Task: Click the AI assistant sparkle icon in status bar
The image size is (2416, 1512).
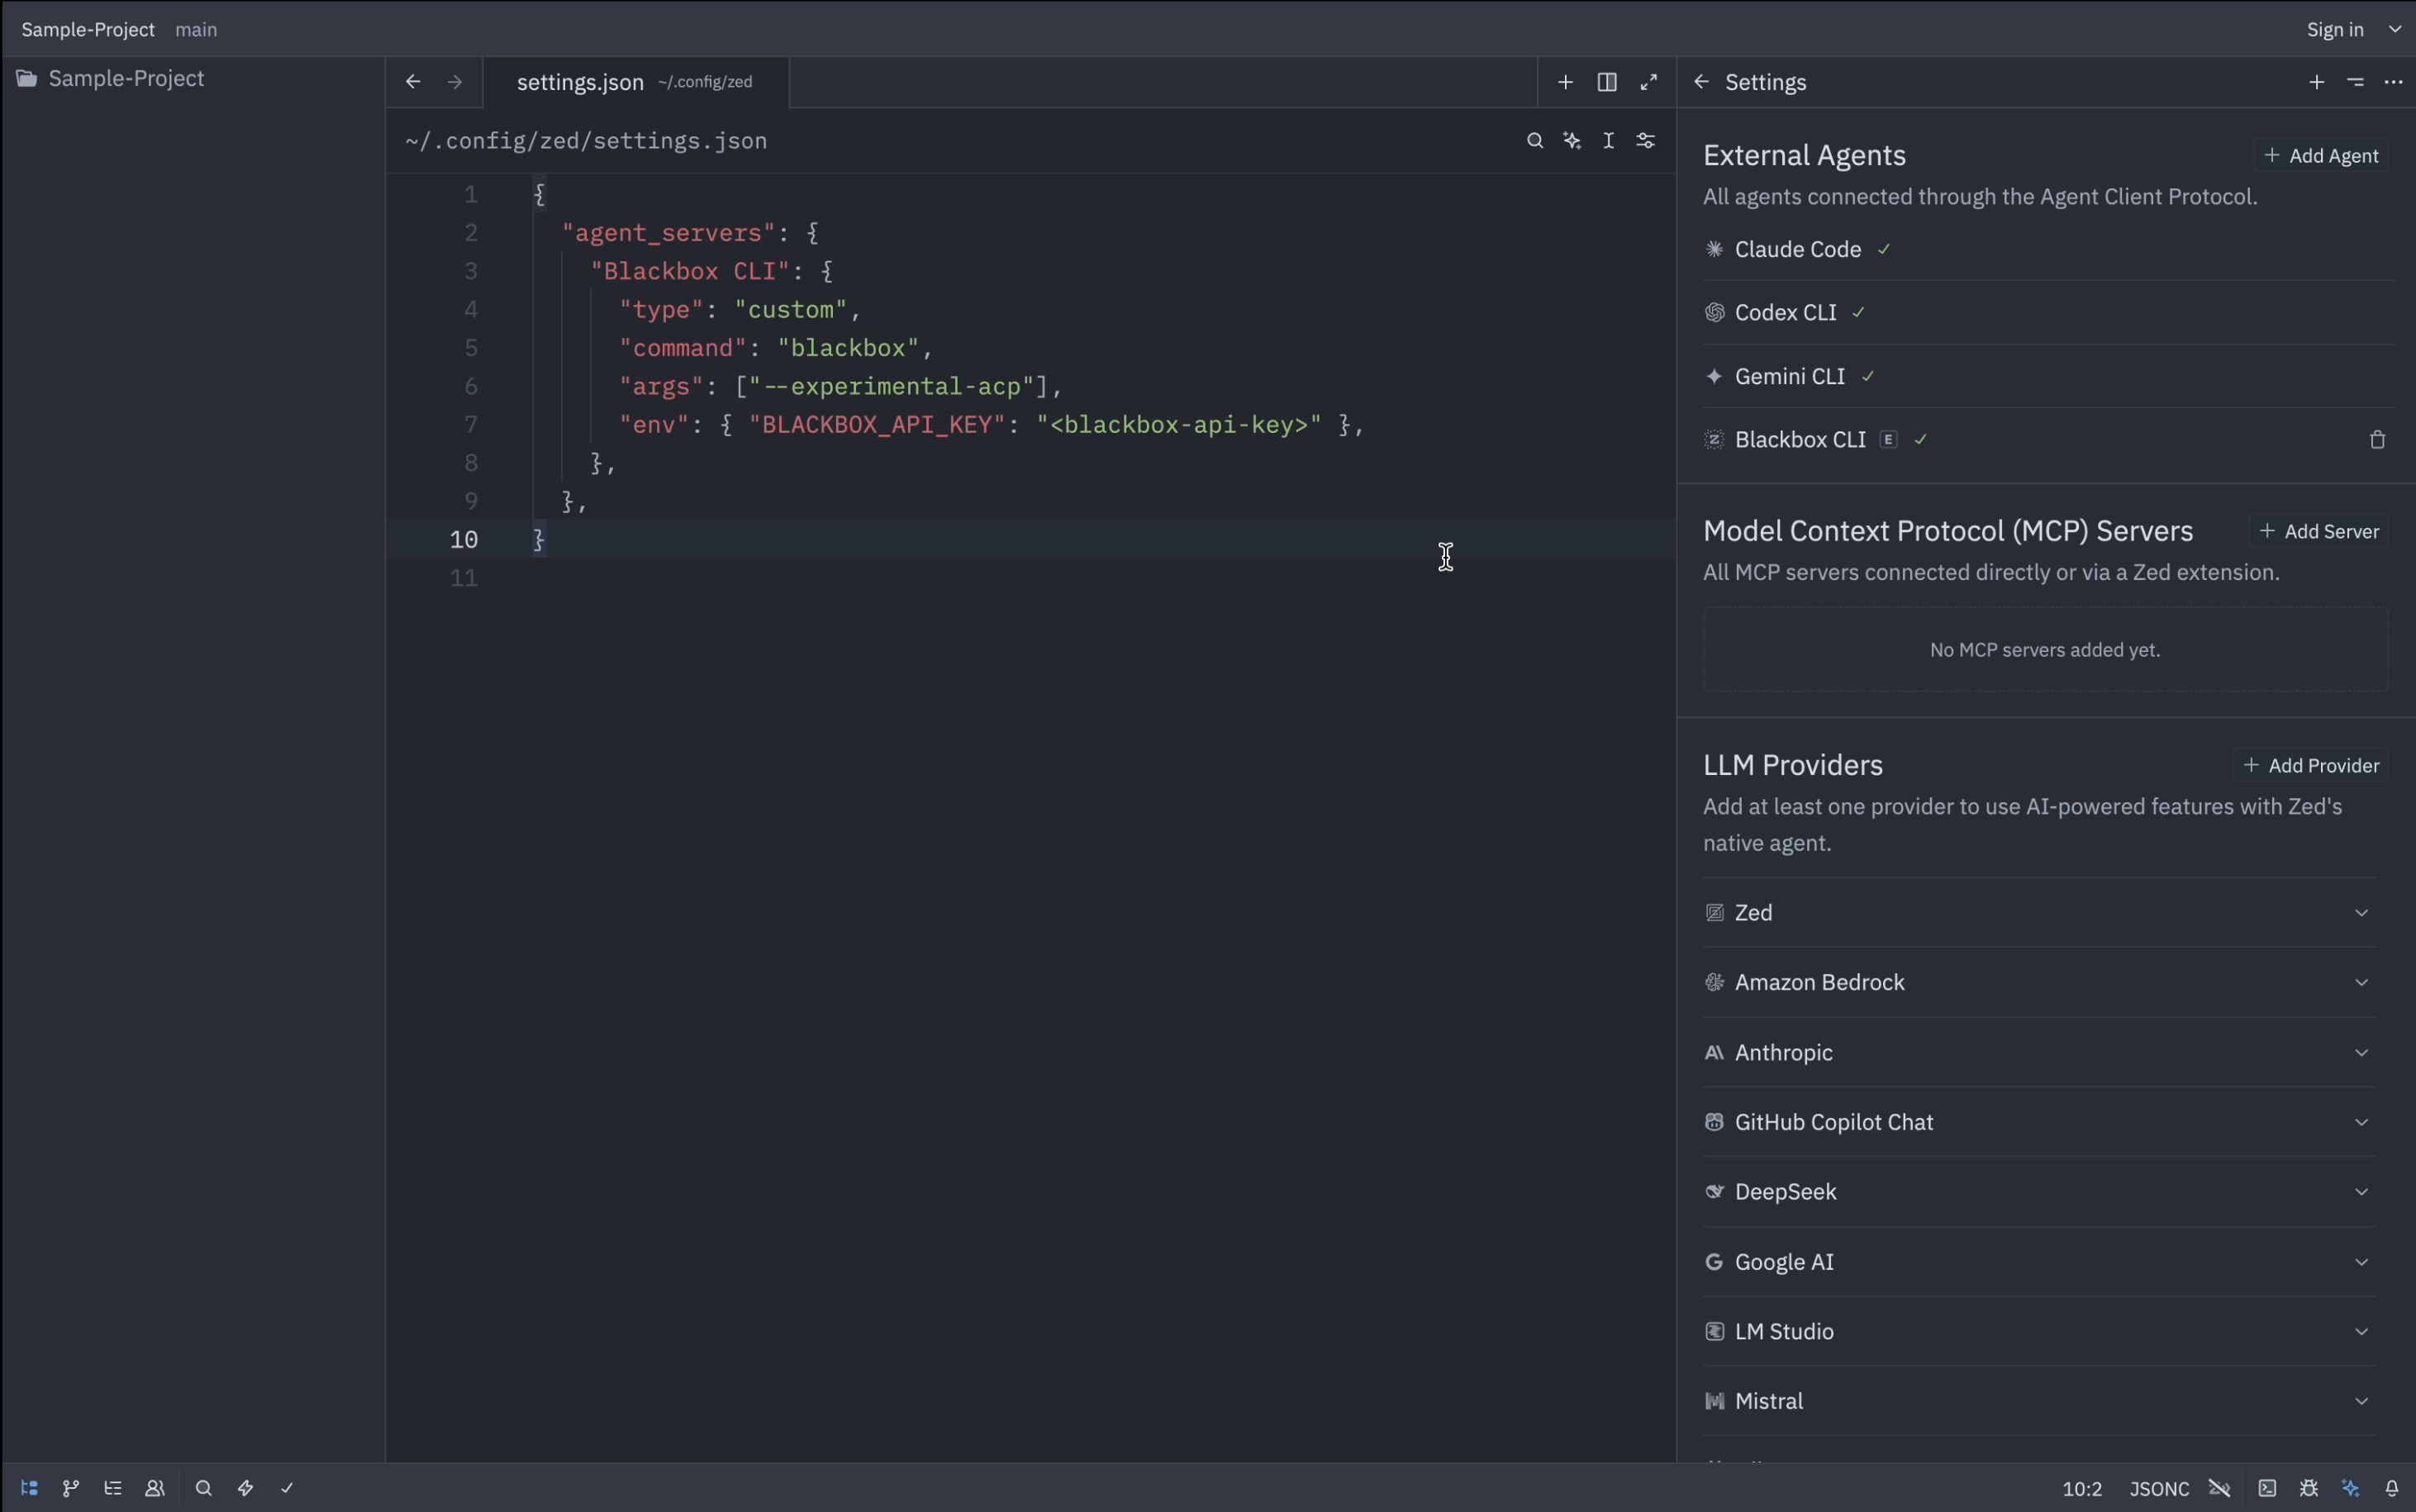Action: tap(2350, 1489)
